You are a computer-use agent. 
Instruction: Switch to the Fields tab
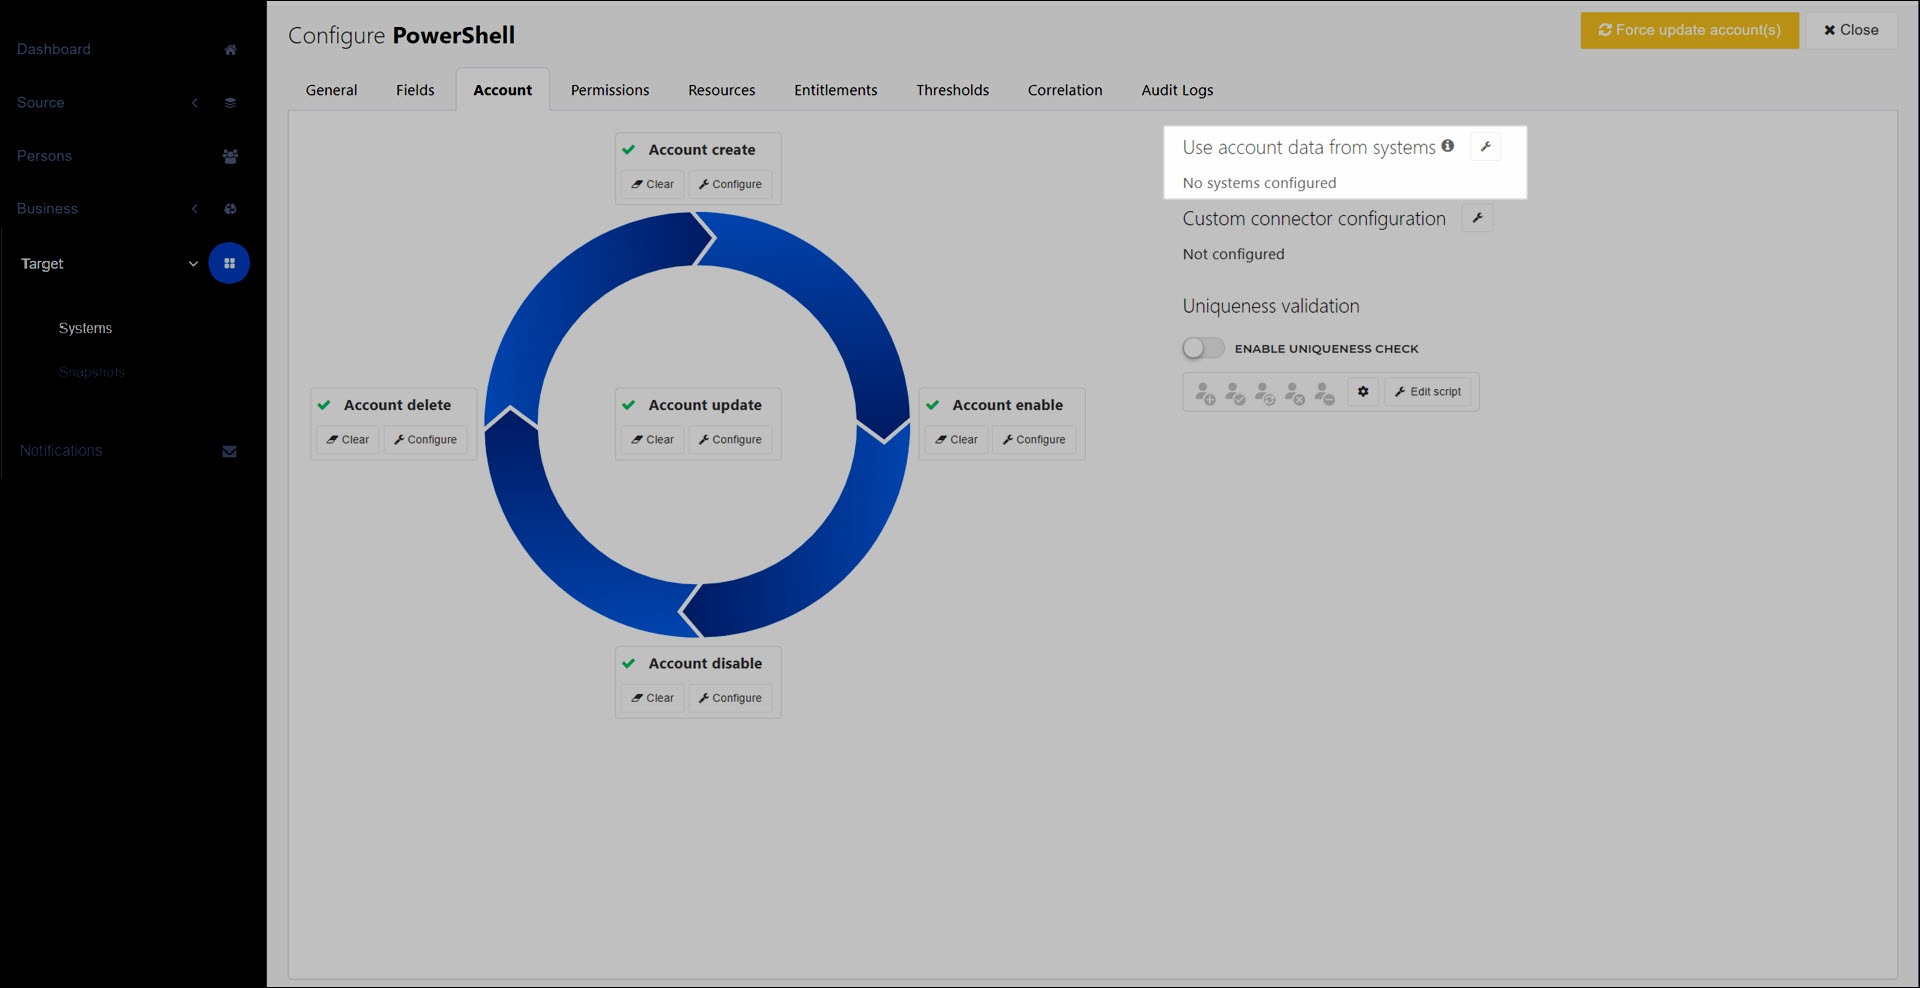click(415, 90)
